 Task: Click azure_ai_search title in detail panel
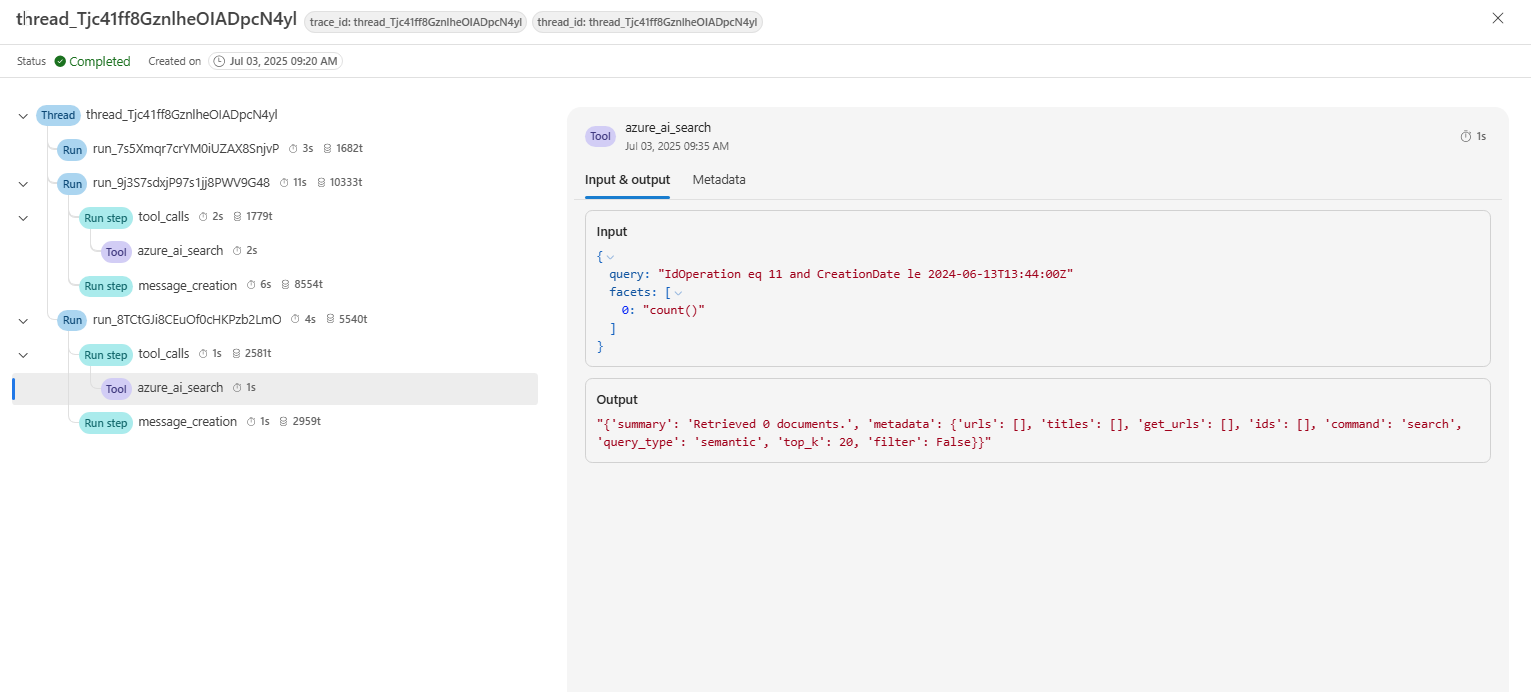(668, 128)
